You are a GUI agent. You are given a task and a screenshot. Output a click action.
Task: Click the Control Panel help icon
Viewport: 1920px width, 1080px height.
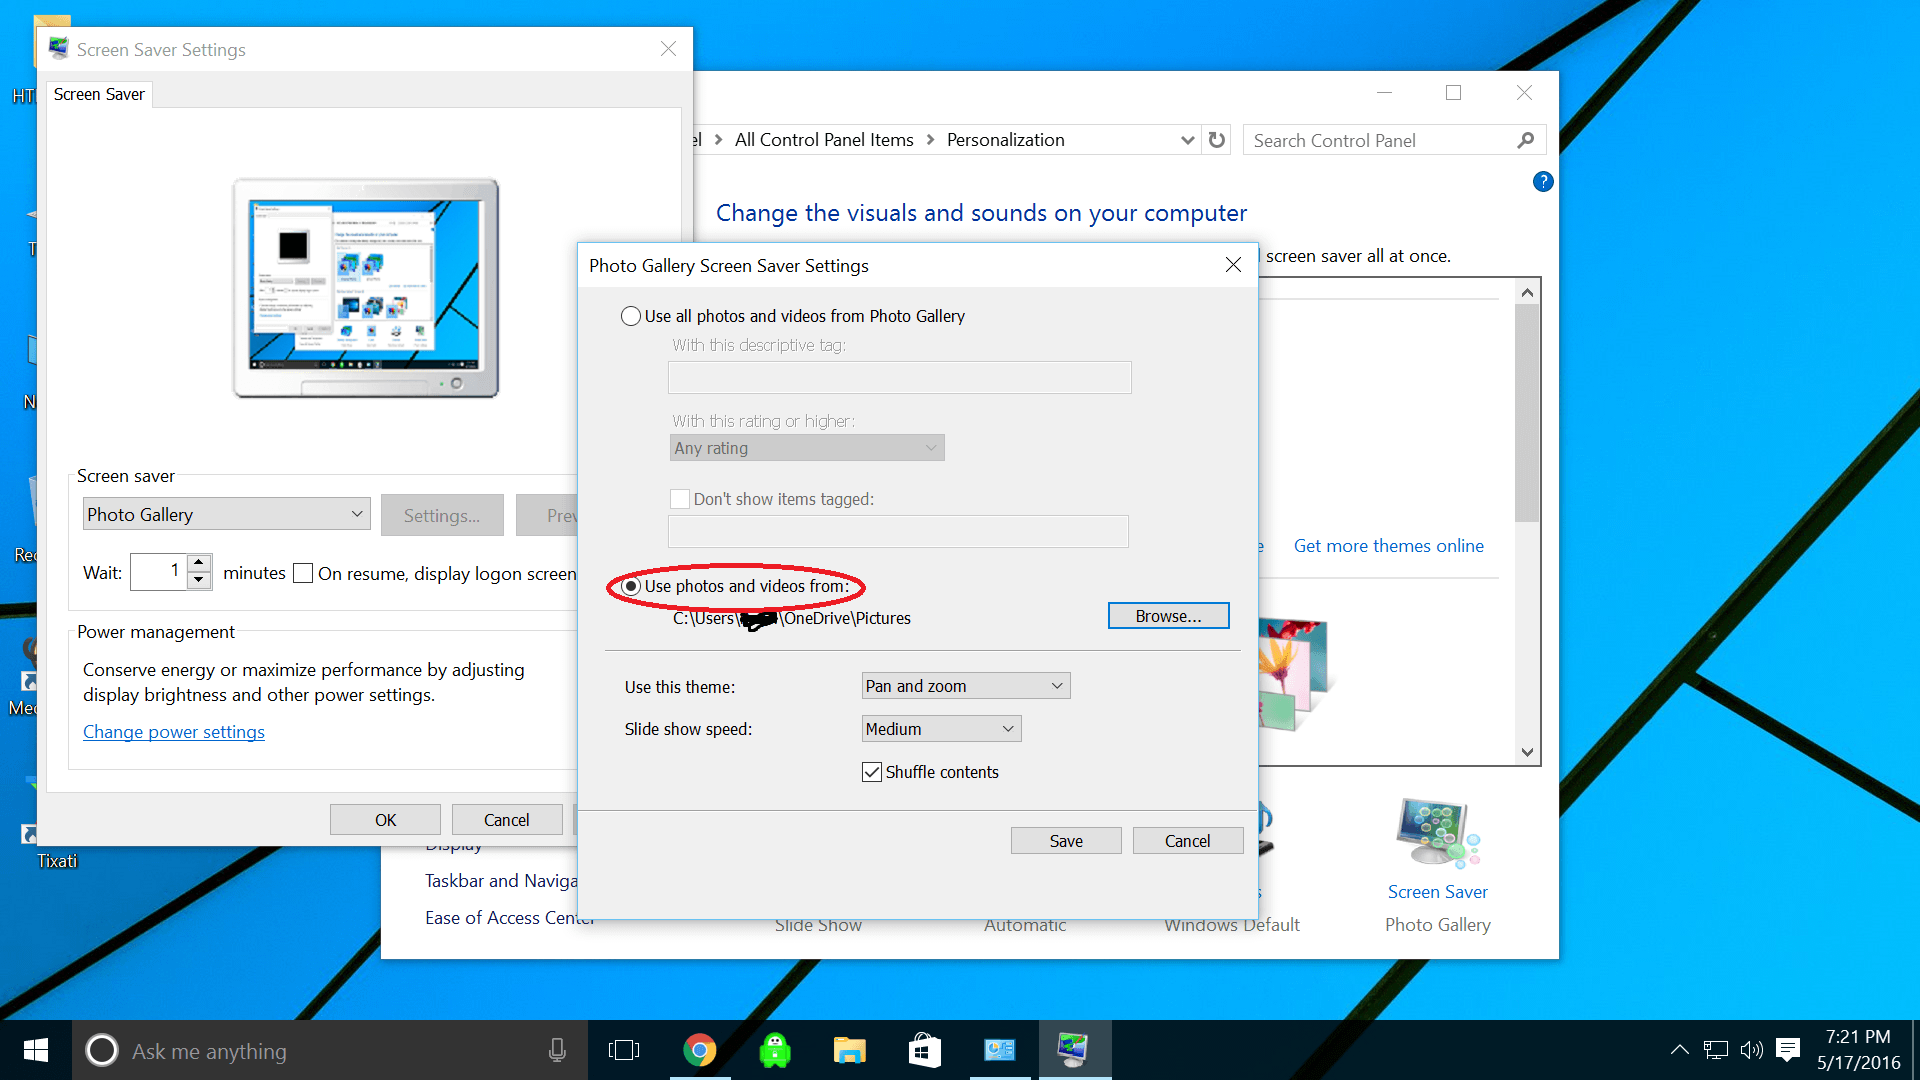point(1542,182)
